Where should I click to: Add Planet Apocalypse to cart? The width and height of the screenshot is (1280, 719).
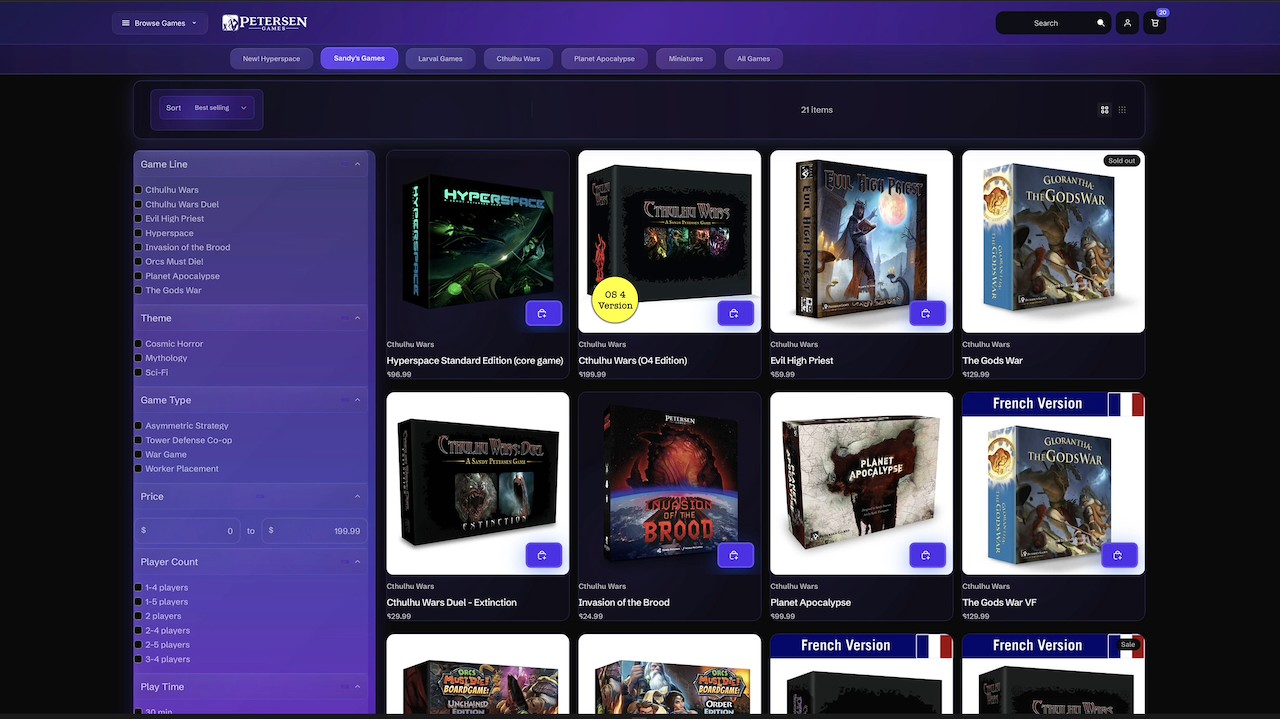pos(927,555)
